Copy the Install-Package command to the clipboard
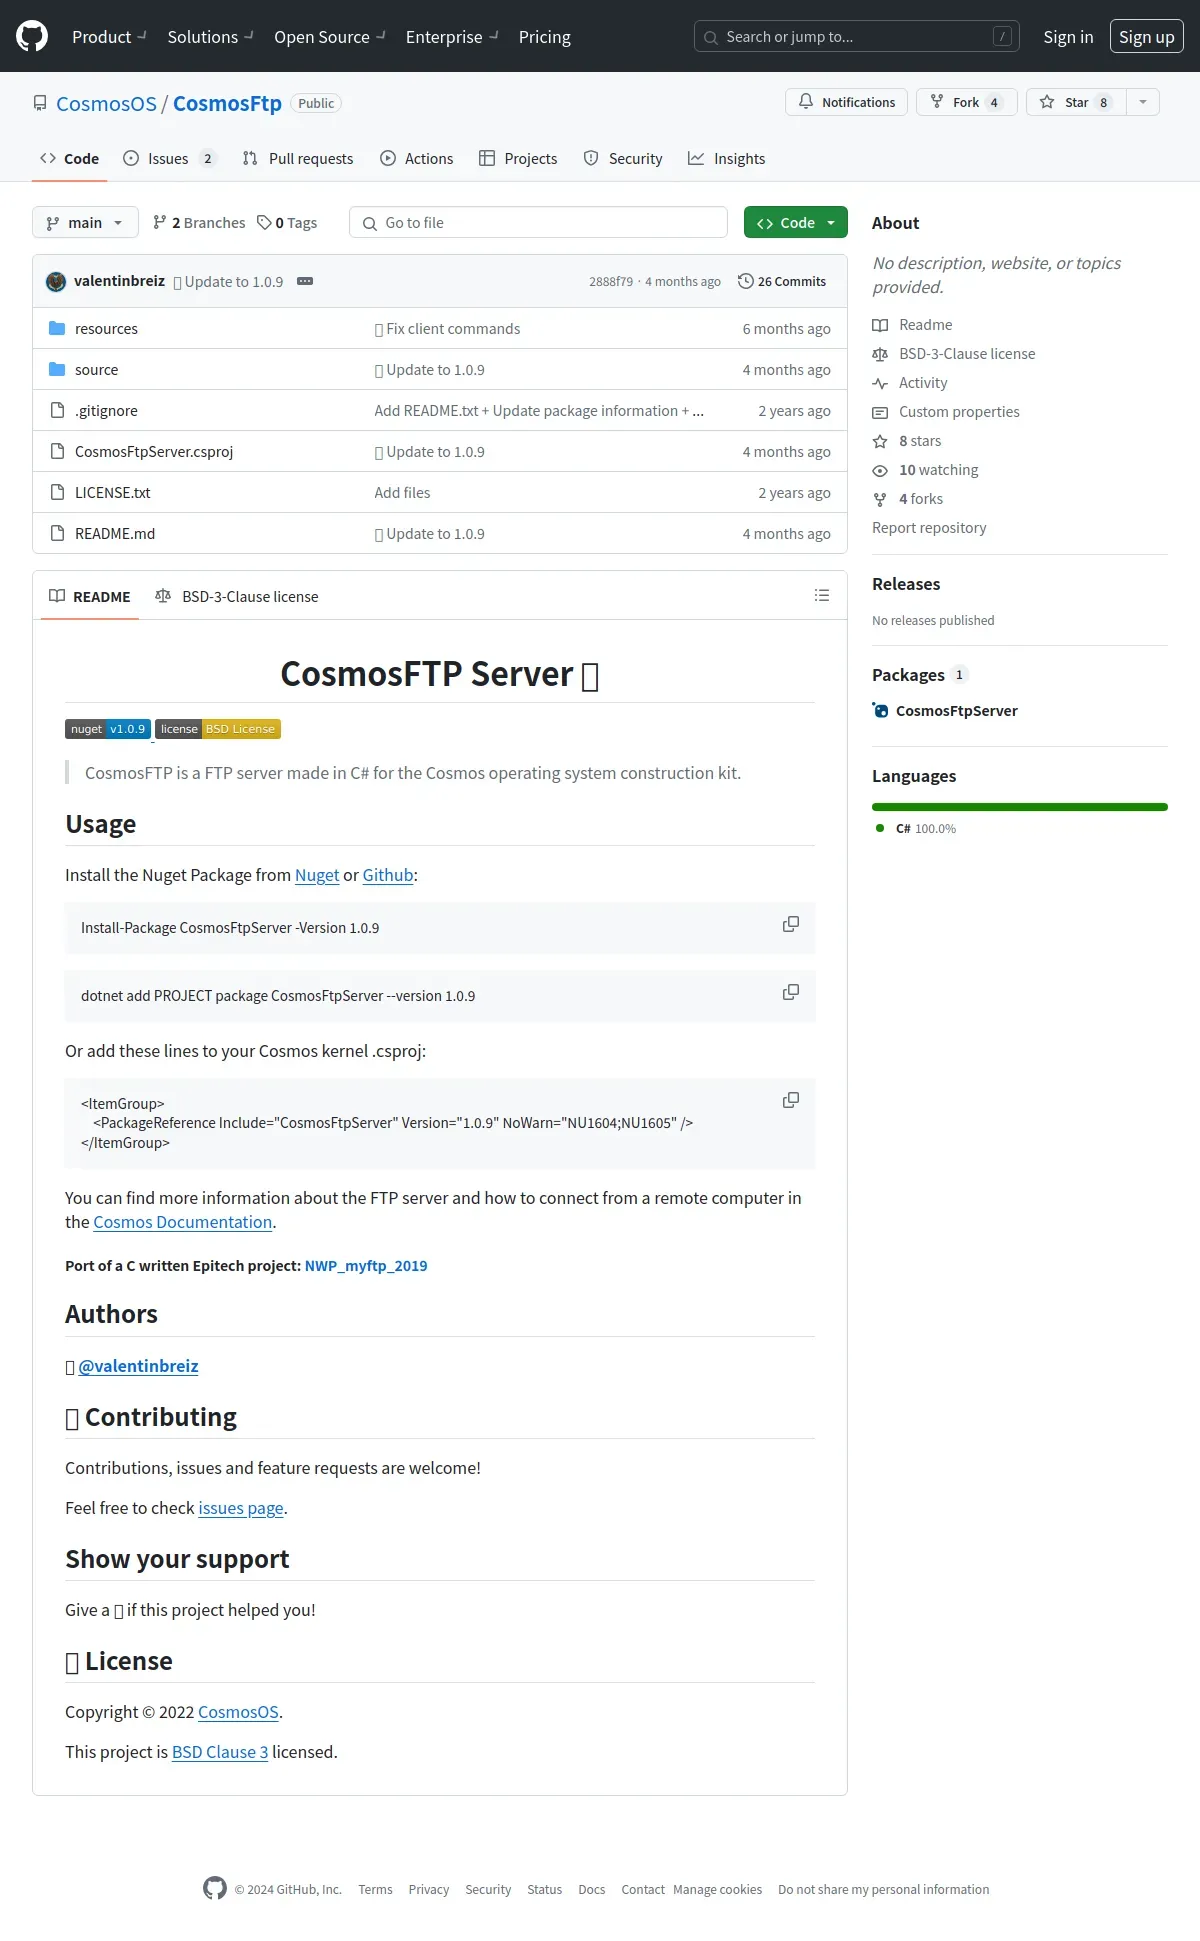The image size is (1200, 1941). (790, 925)
